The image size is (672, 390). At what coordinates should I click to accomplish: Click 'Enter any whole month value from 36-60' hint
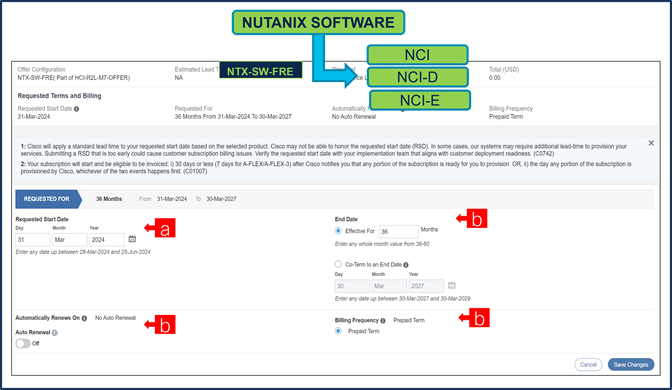tap(382, 244)
